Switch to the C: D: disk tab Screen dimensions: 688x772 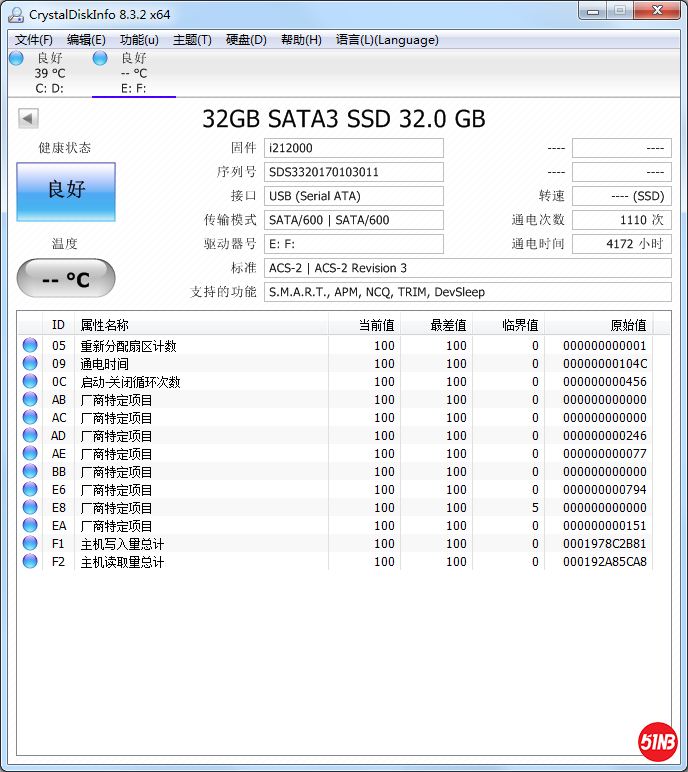tap(49, 73)
